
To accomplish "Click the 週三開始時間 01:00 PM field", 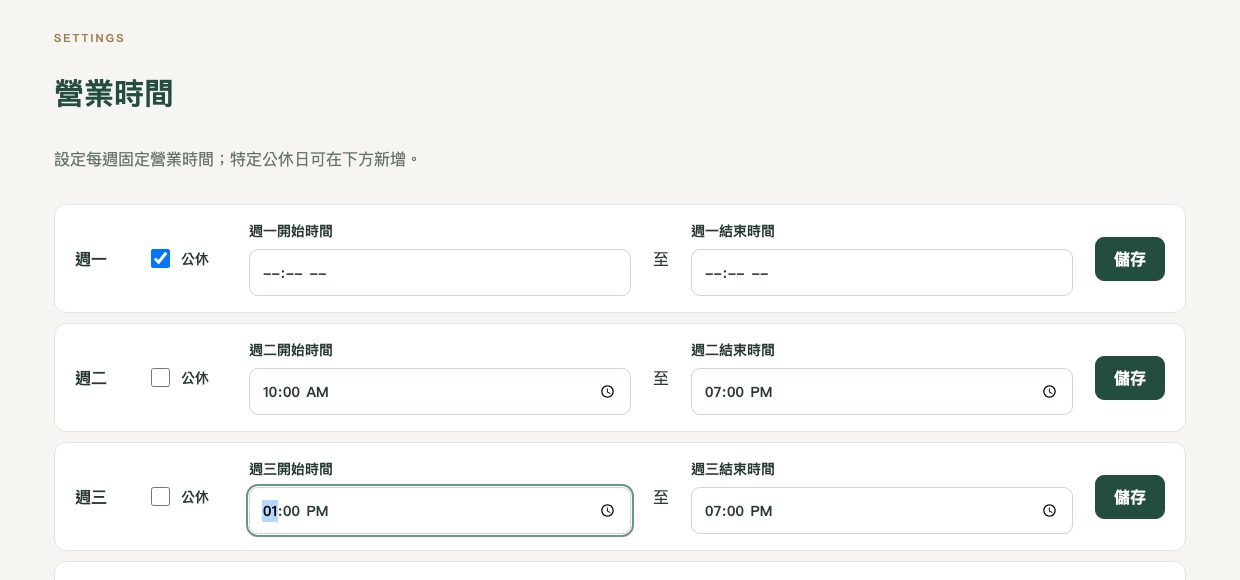I will click(x=440, y=511).
